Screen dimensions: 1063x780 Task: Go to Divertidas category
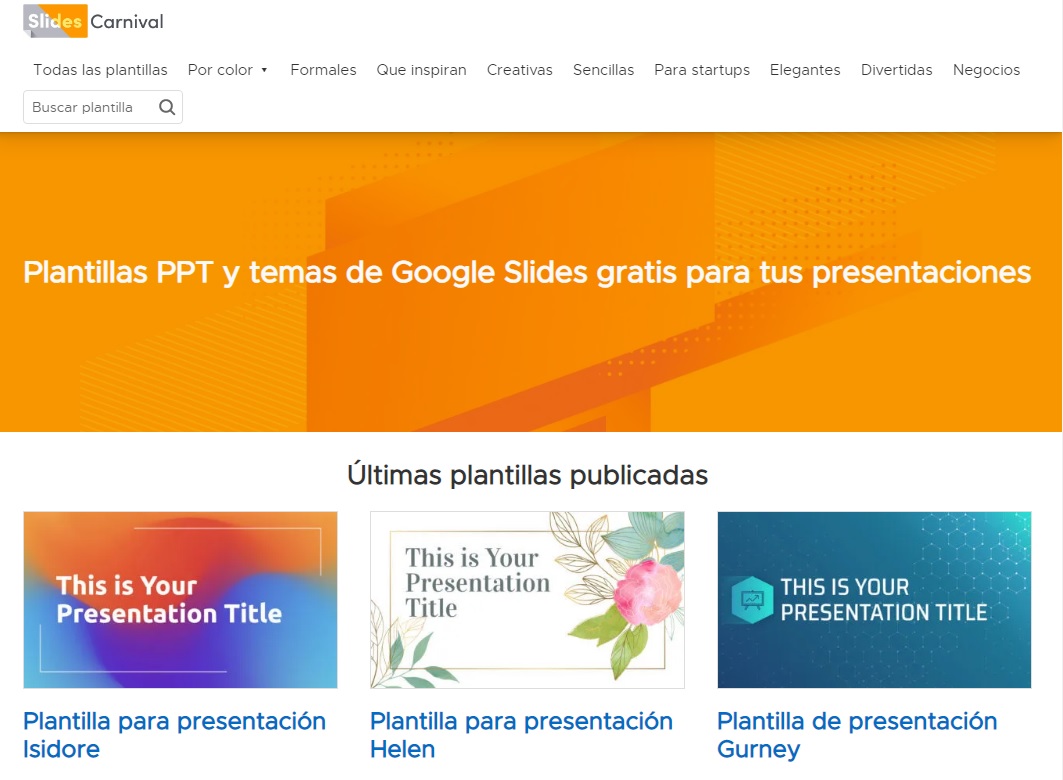click(x=897, y=70)
